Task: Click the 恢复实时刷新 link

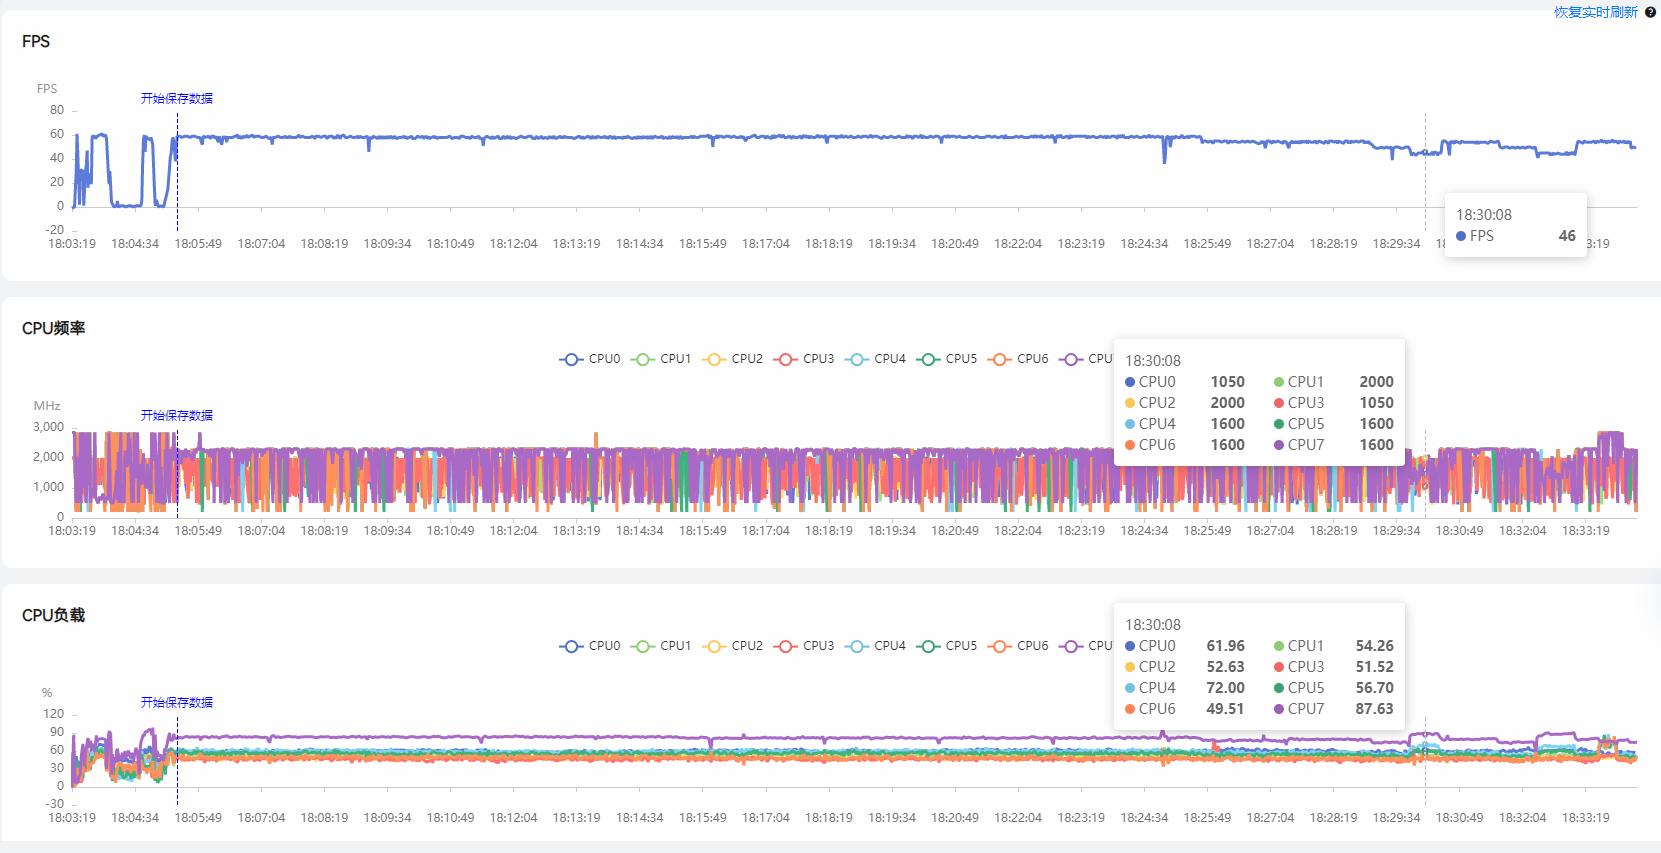Action: [x=1595, y=12]
